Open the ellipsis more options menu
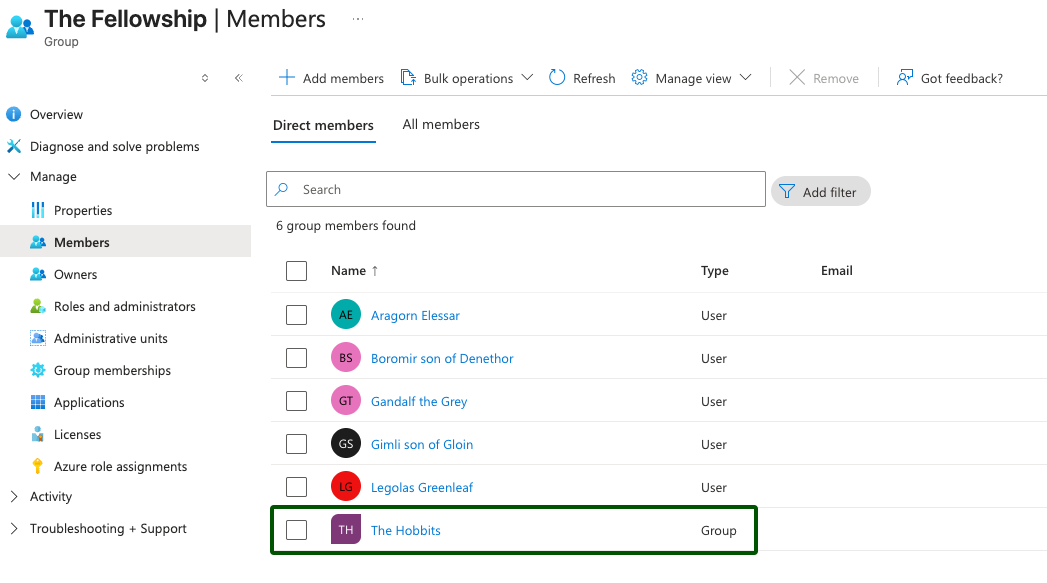This screenshot has height=583, width=1047. coord(358,19)
